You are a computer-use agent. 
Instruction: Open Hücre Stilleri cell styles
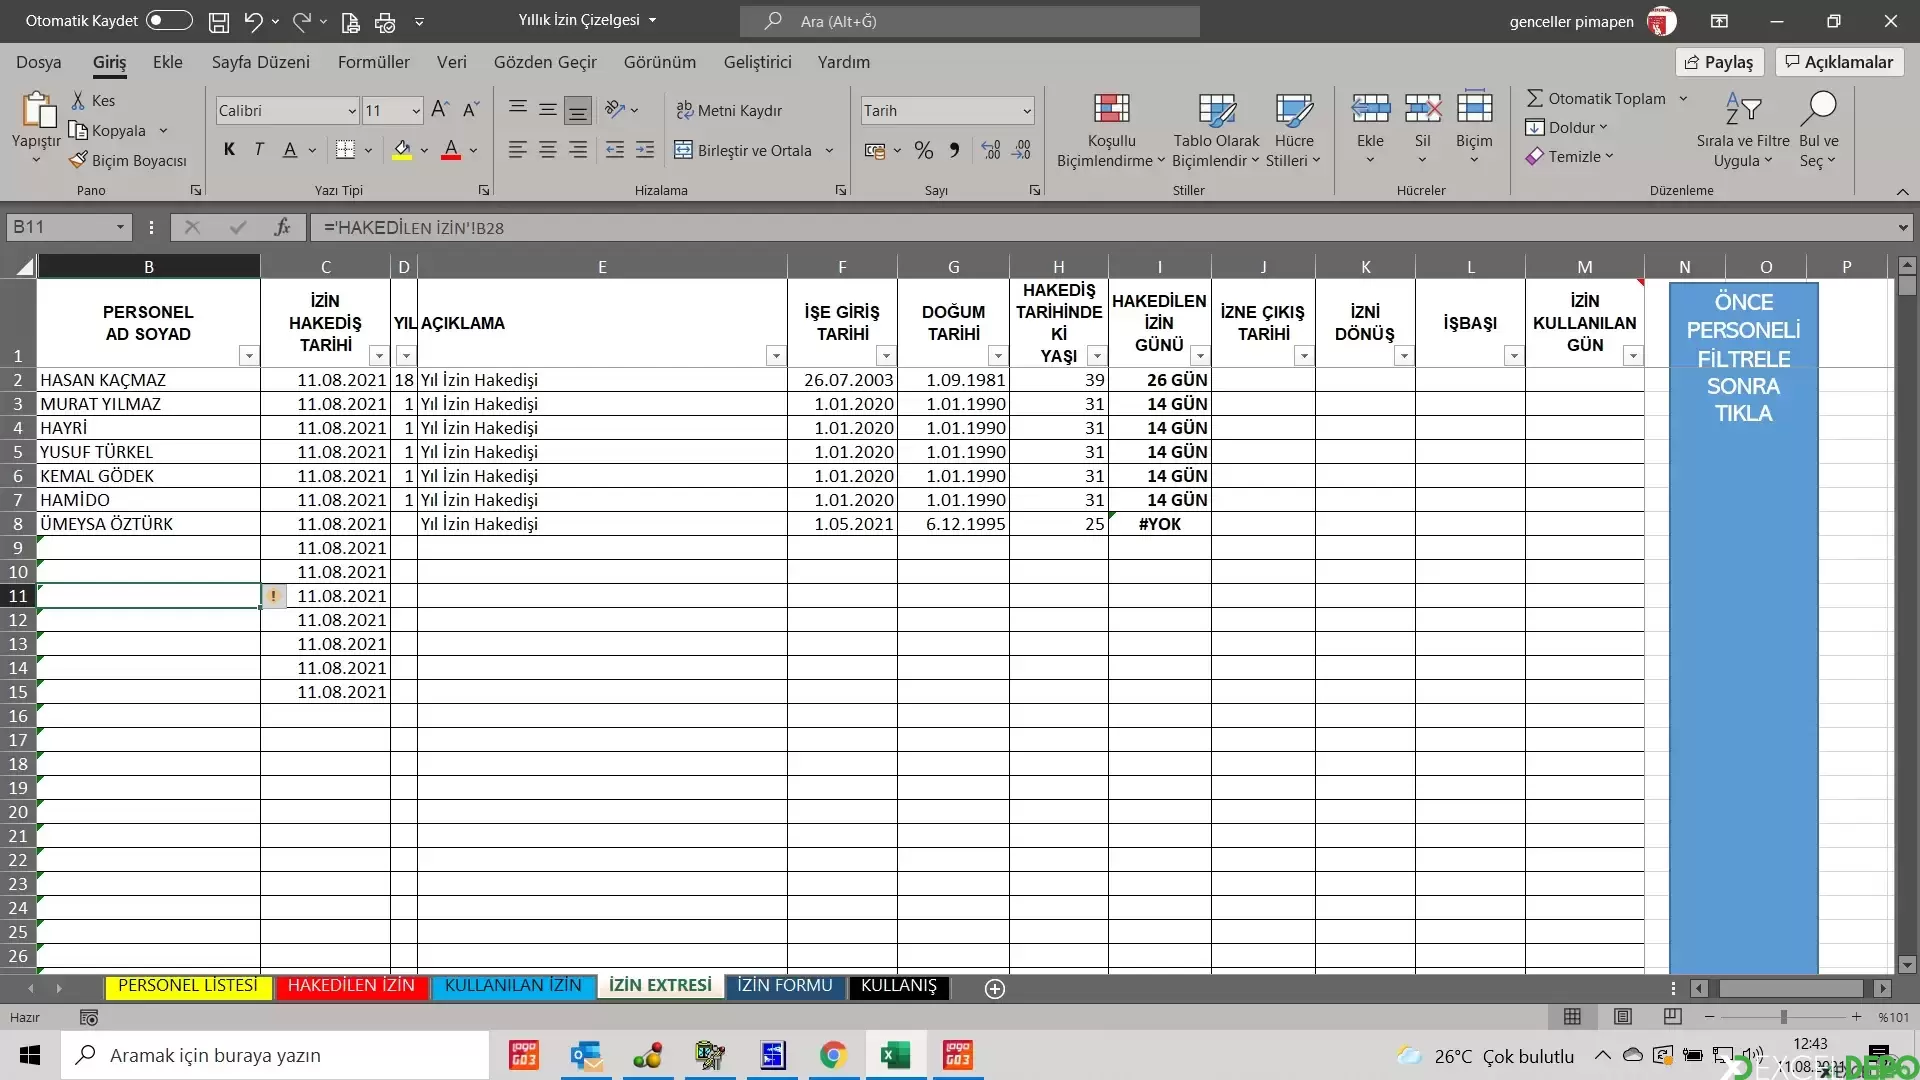click(x=1294, y=130)
